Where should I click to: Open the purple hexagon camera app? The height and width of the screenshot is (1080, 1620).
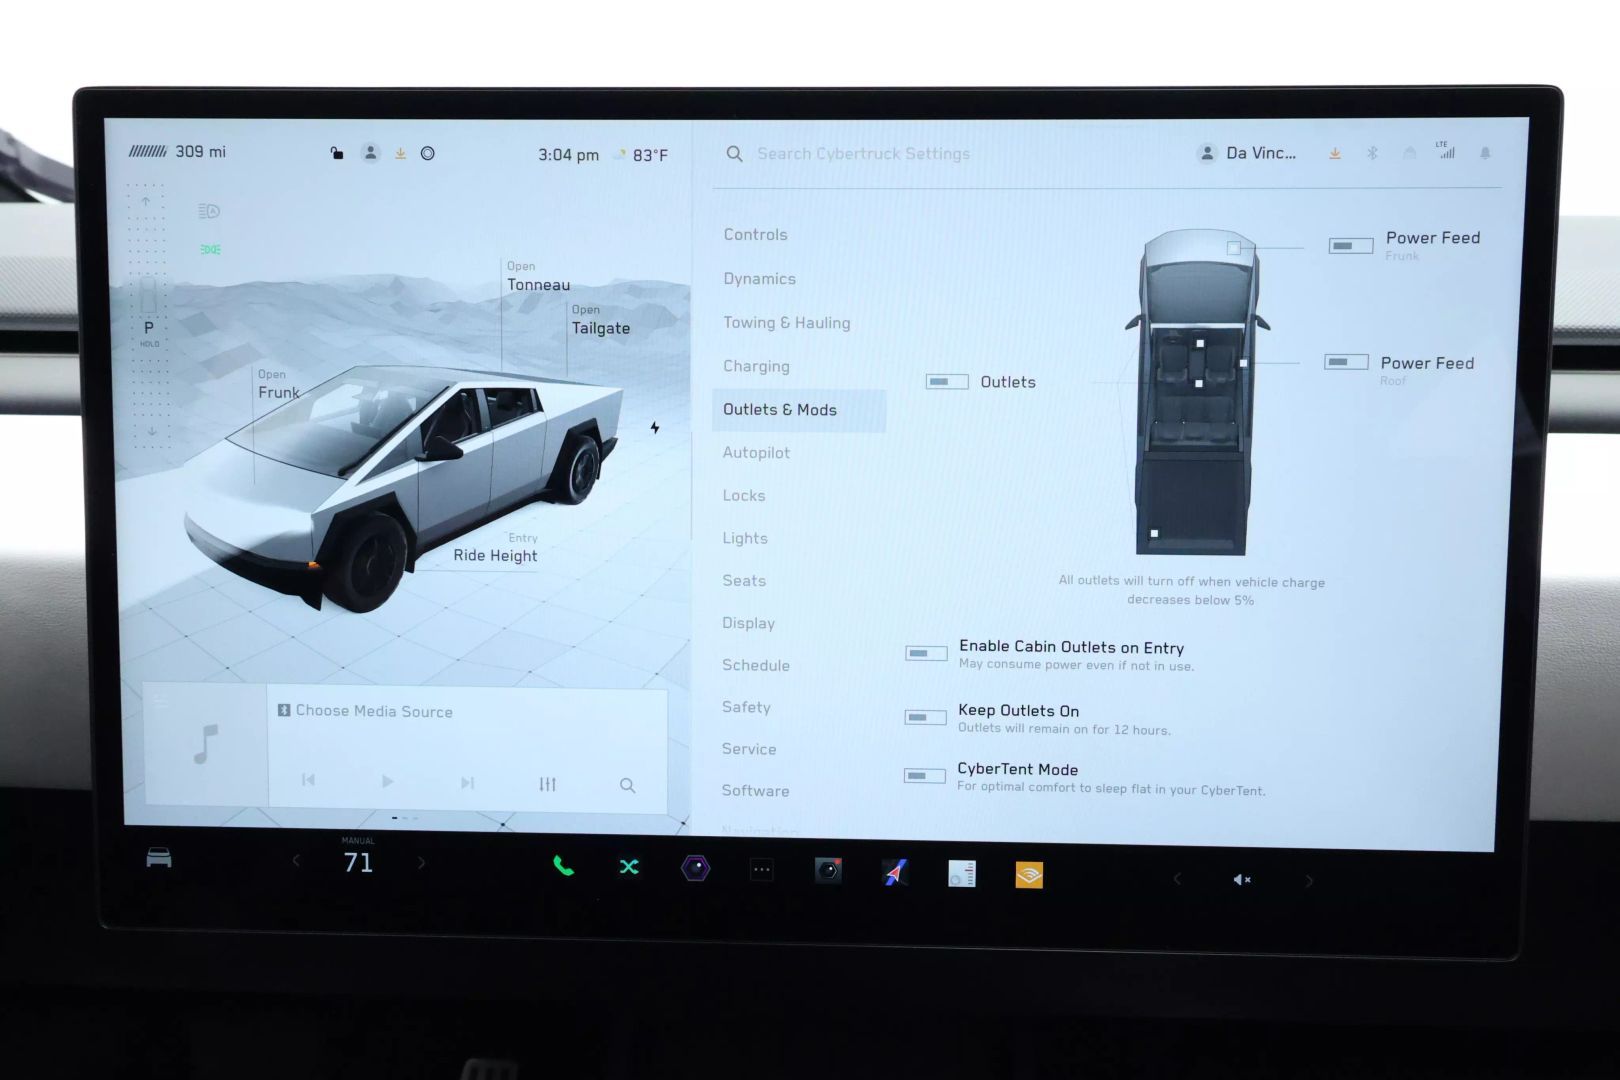(x=695, y=868)
